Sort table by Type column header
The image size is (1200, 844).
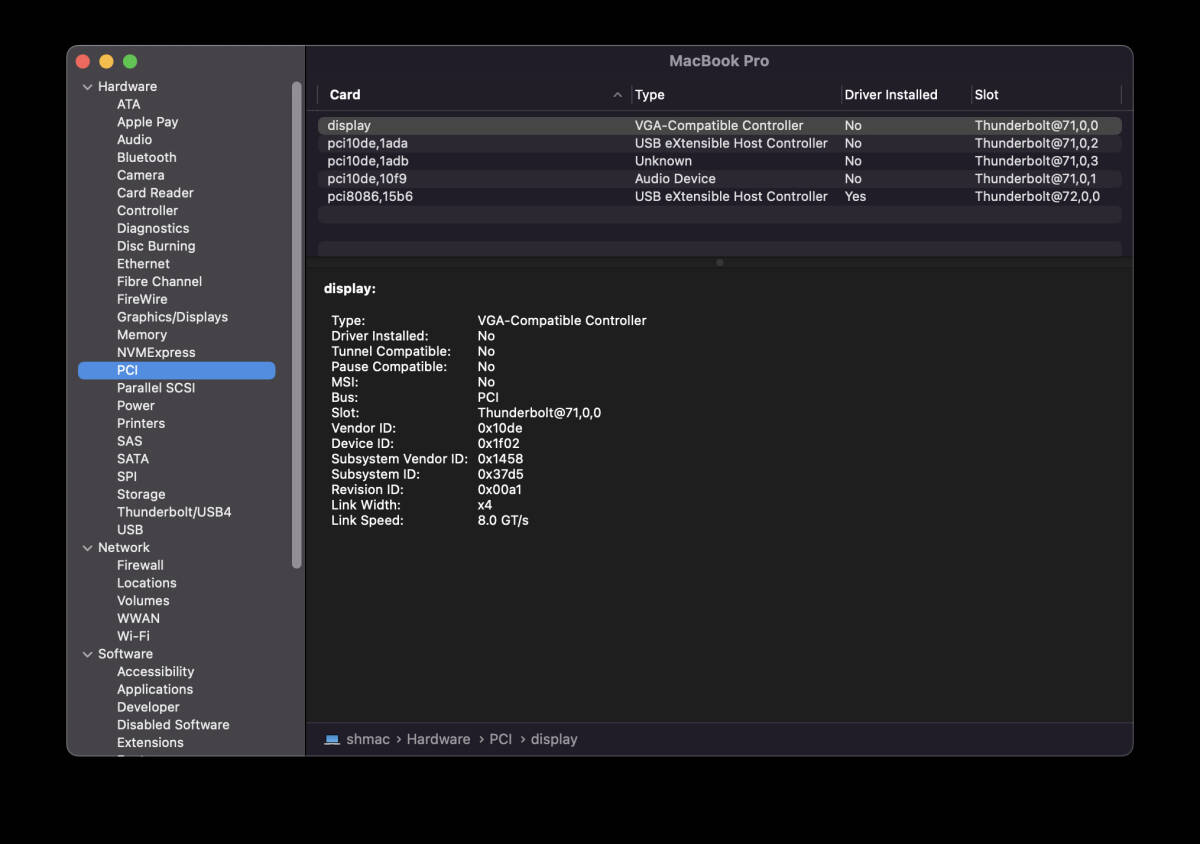click(650, 95)
